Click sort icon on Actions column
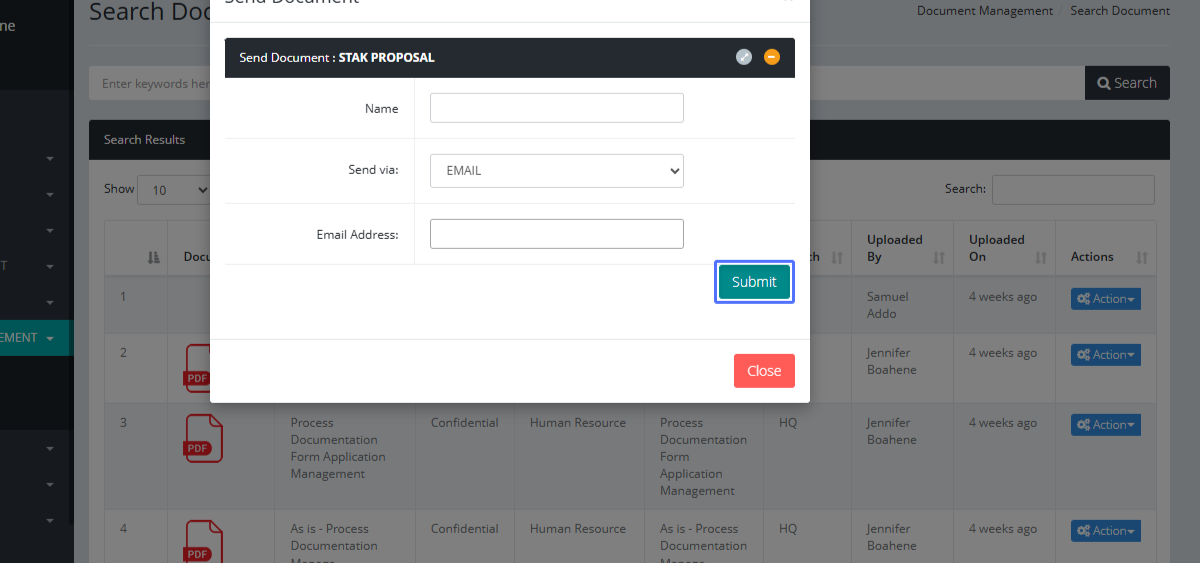 [x=1142, y=257]
